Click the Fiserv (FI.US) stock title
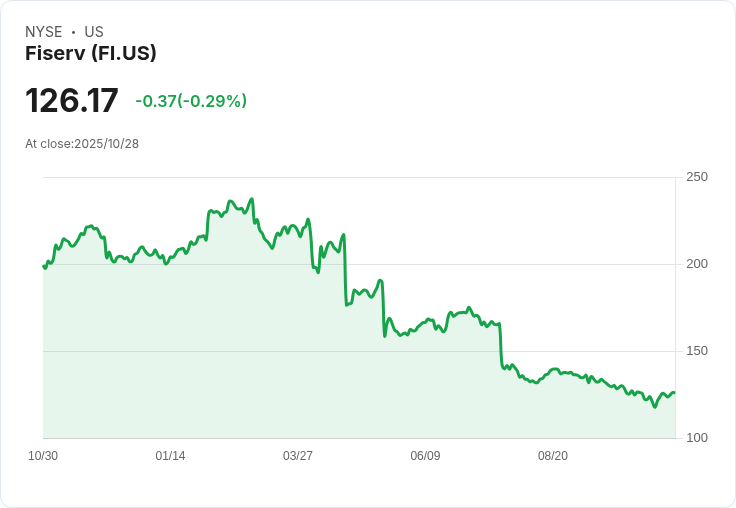Viewport: 736px width, 508px height. point(91,54)
